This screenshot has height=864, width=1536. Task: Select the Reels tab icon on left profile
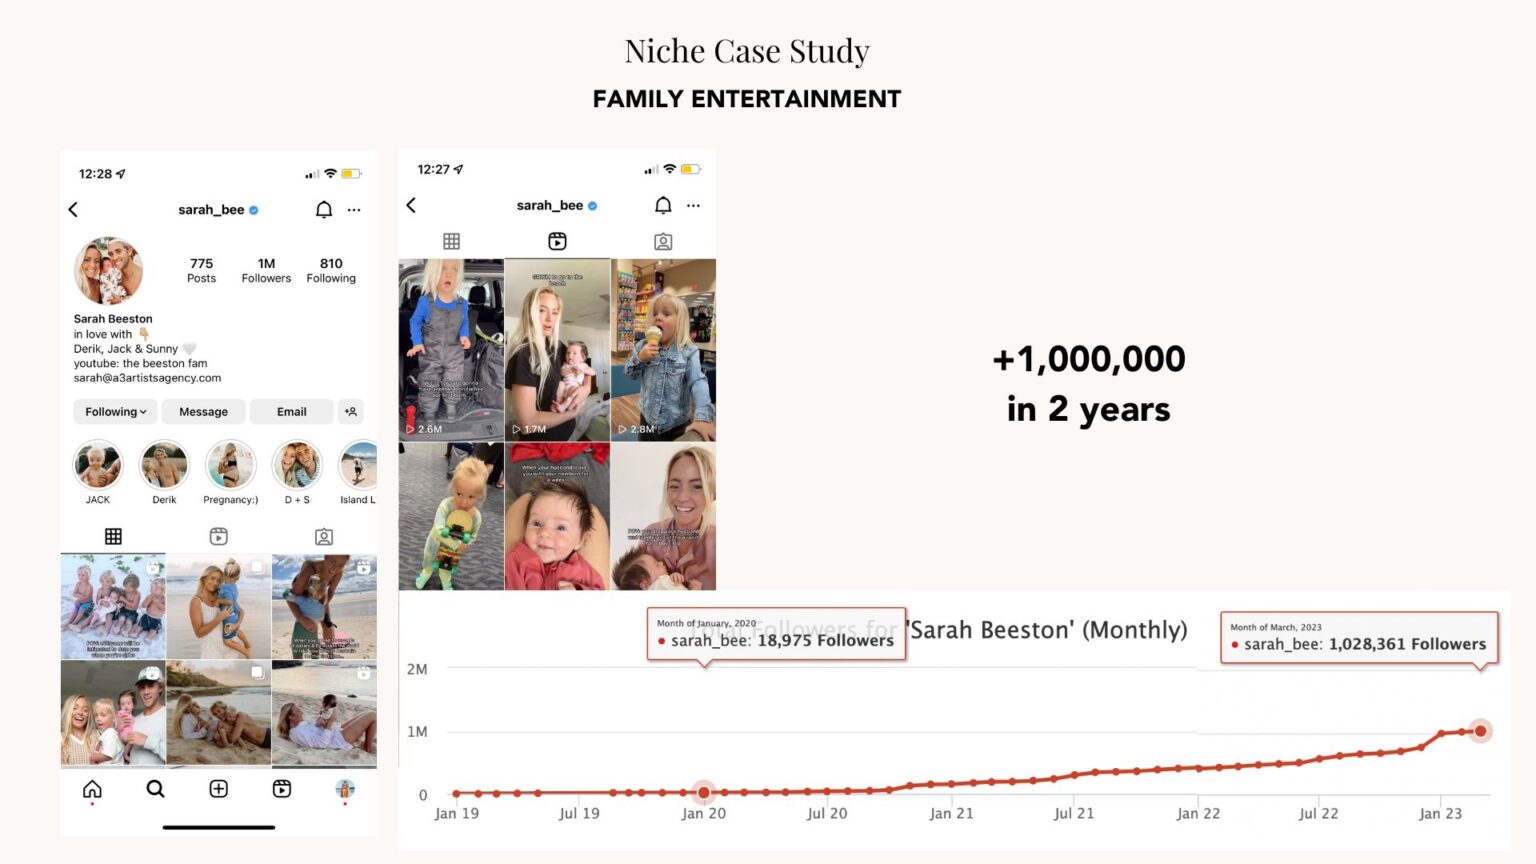tap(218, 537)
